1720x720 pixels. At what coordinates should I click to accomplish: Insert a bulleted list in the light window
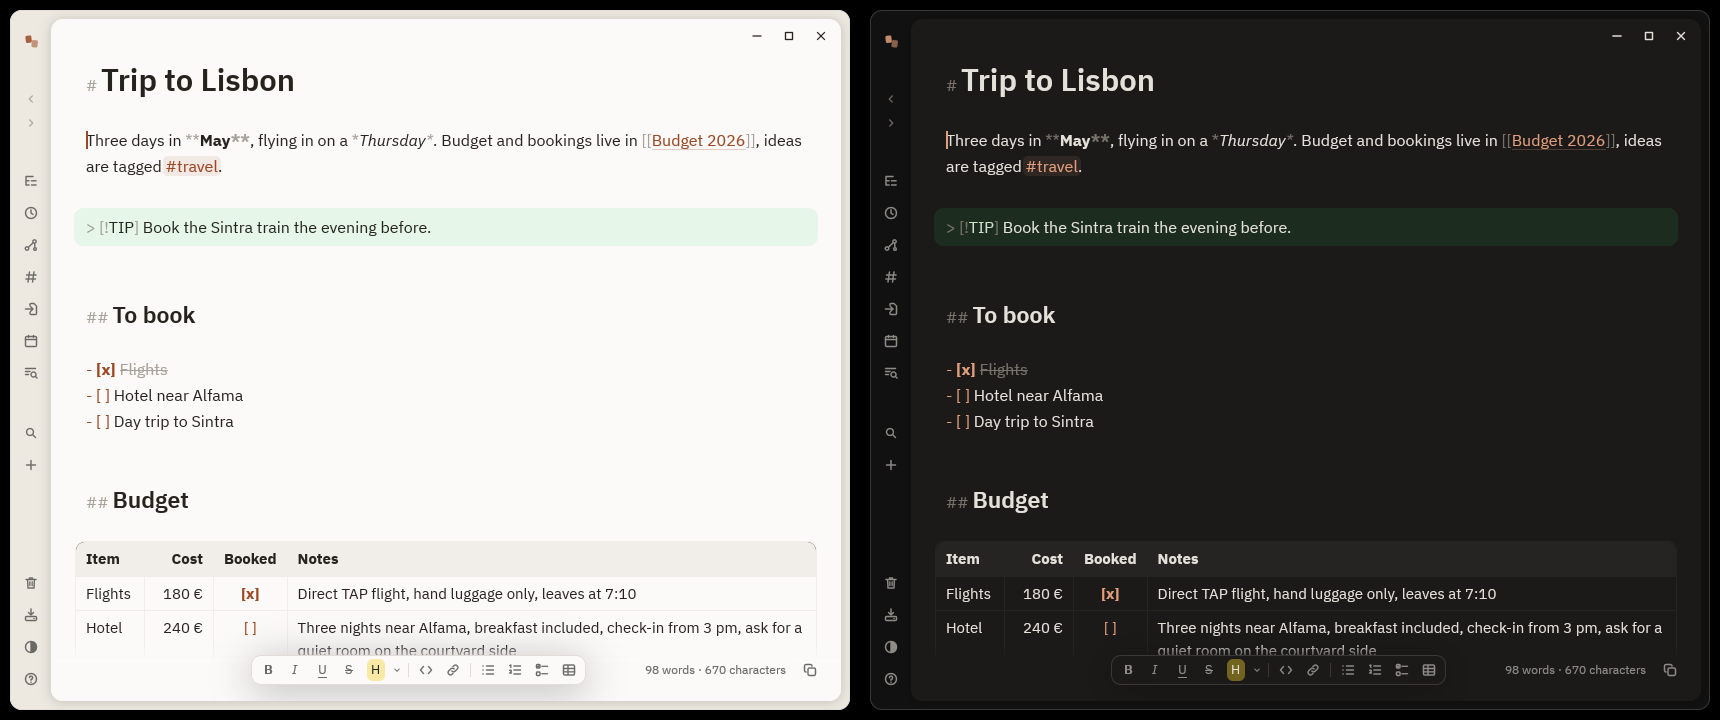click(488, 670)
